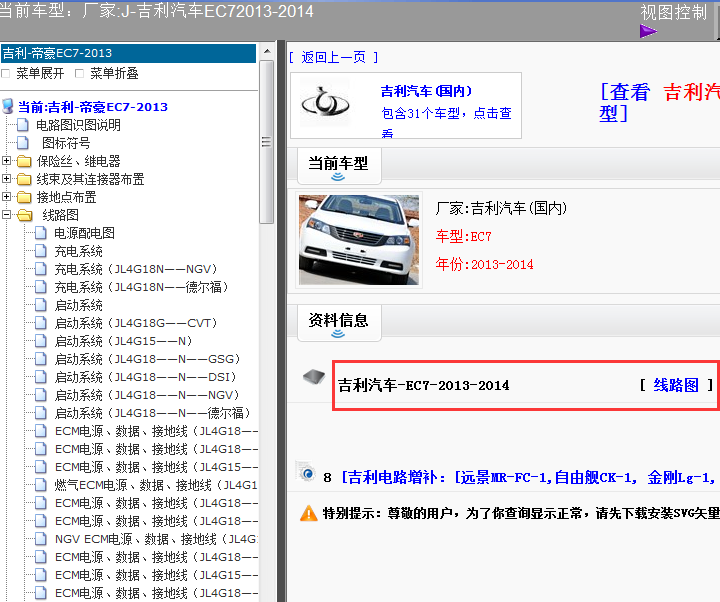Click the 年份:2013-2014 red text
Viewport: 720px width, 602px height.
click(484, 264)
